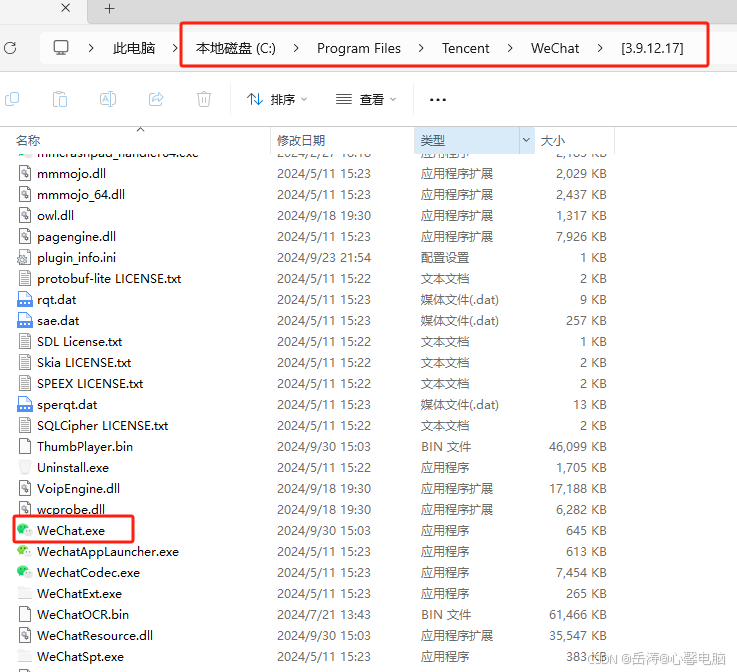Go to Tencent breadcrumb folder
737x672 pixels.
click(x=465, y=48)
